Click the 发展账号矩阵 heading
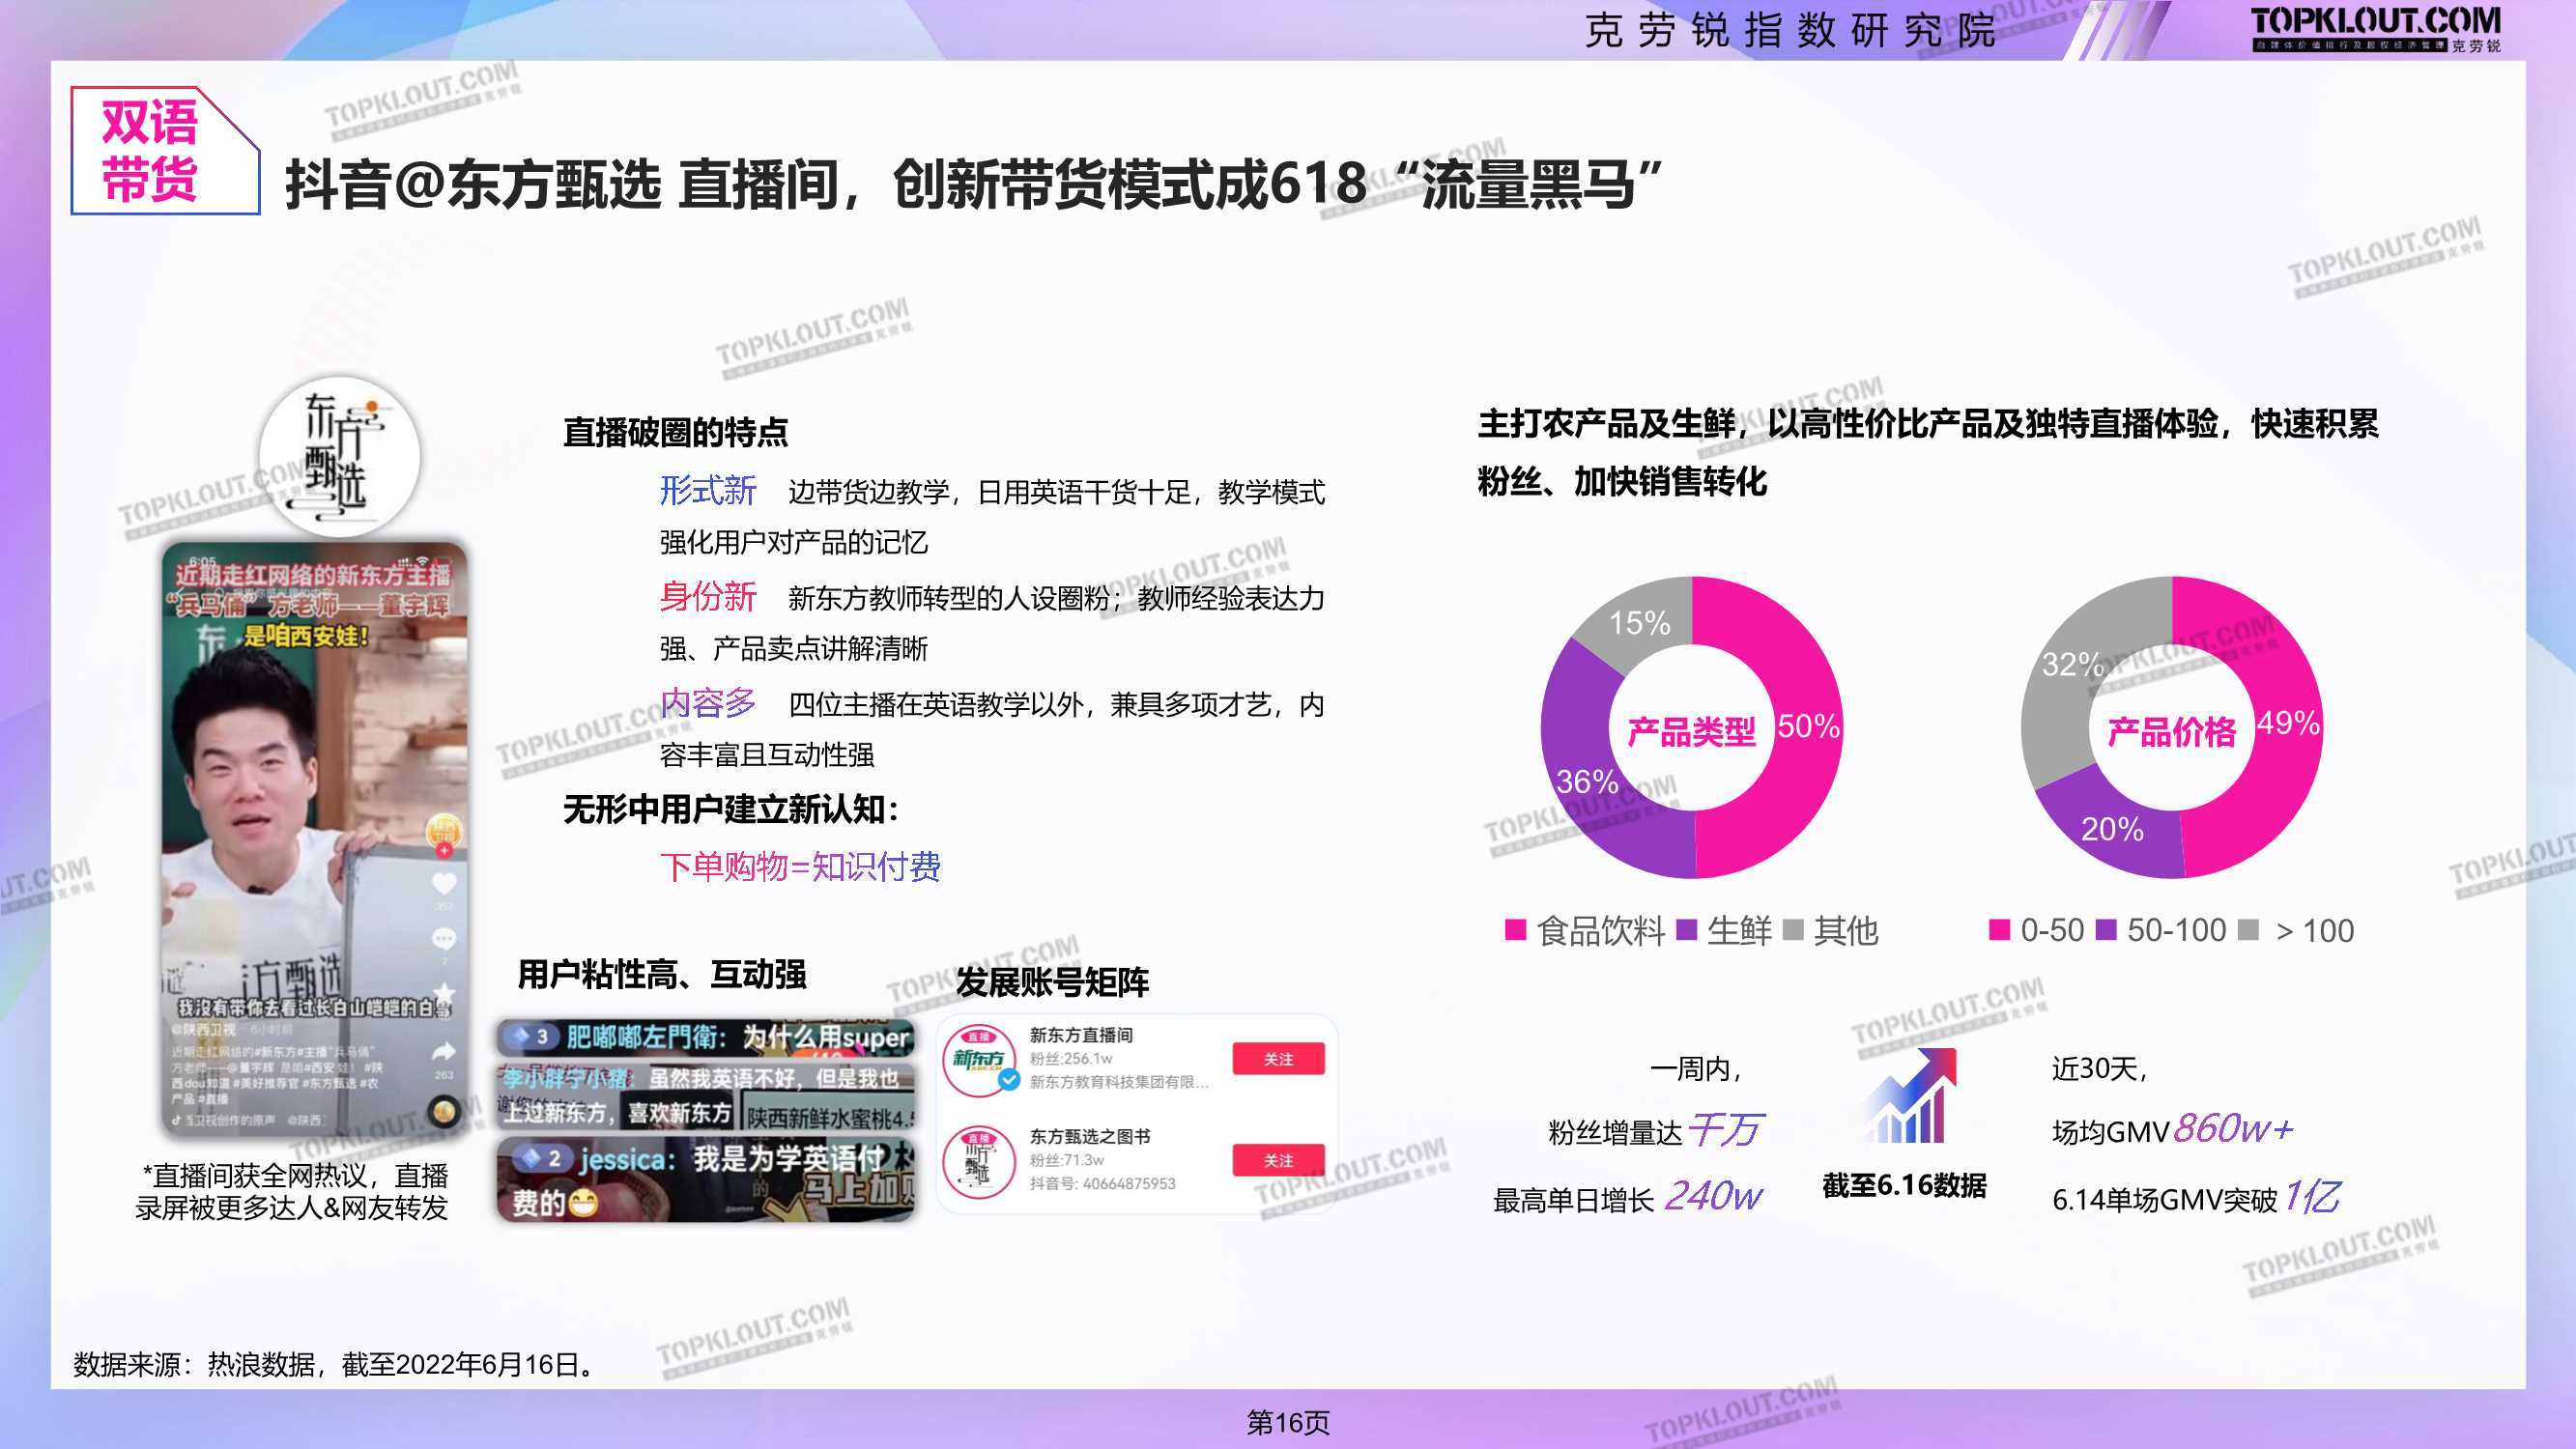 tap(1053, 982)
